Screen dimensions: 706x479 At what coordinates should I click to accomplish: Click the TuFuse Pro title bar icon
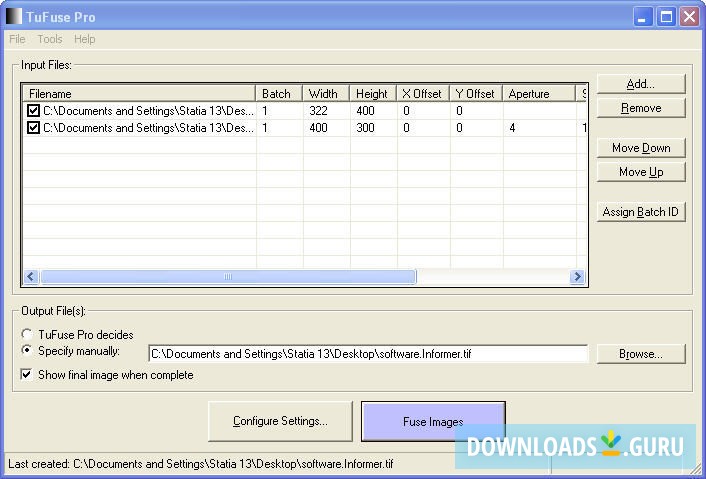14,17
